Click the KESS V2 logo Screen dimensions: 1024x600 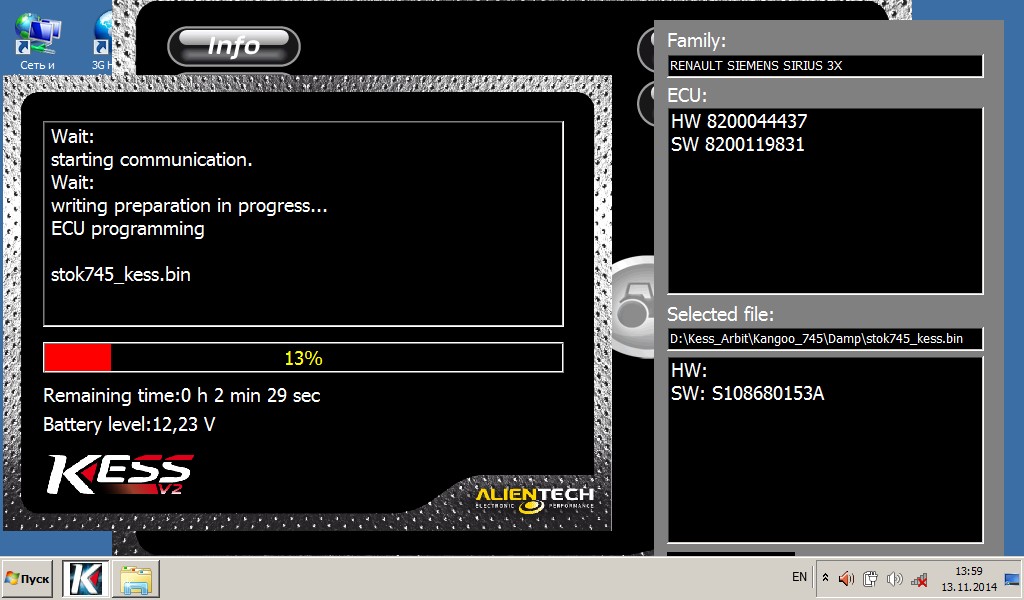click(120, 474)
